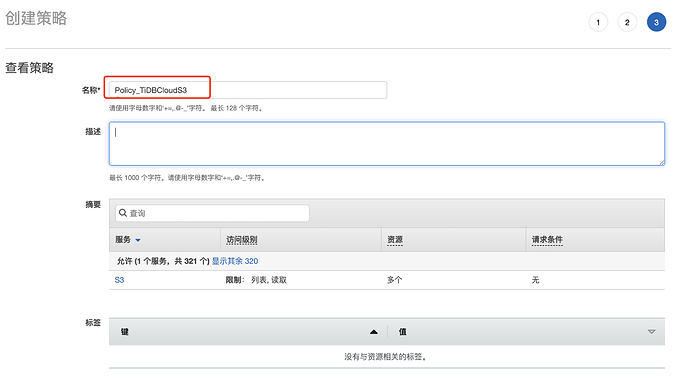Click the 服务 column header label
Screen dimensions: 690x380
[x=123, y=240]
